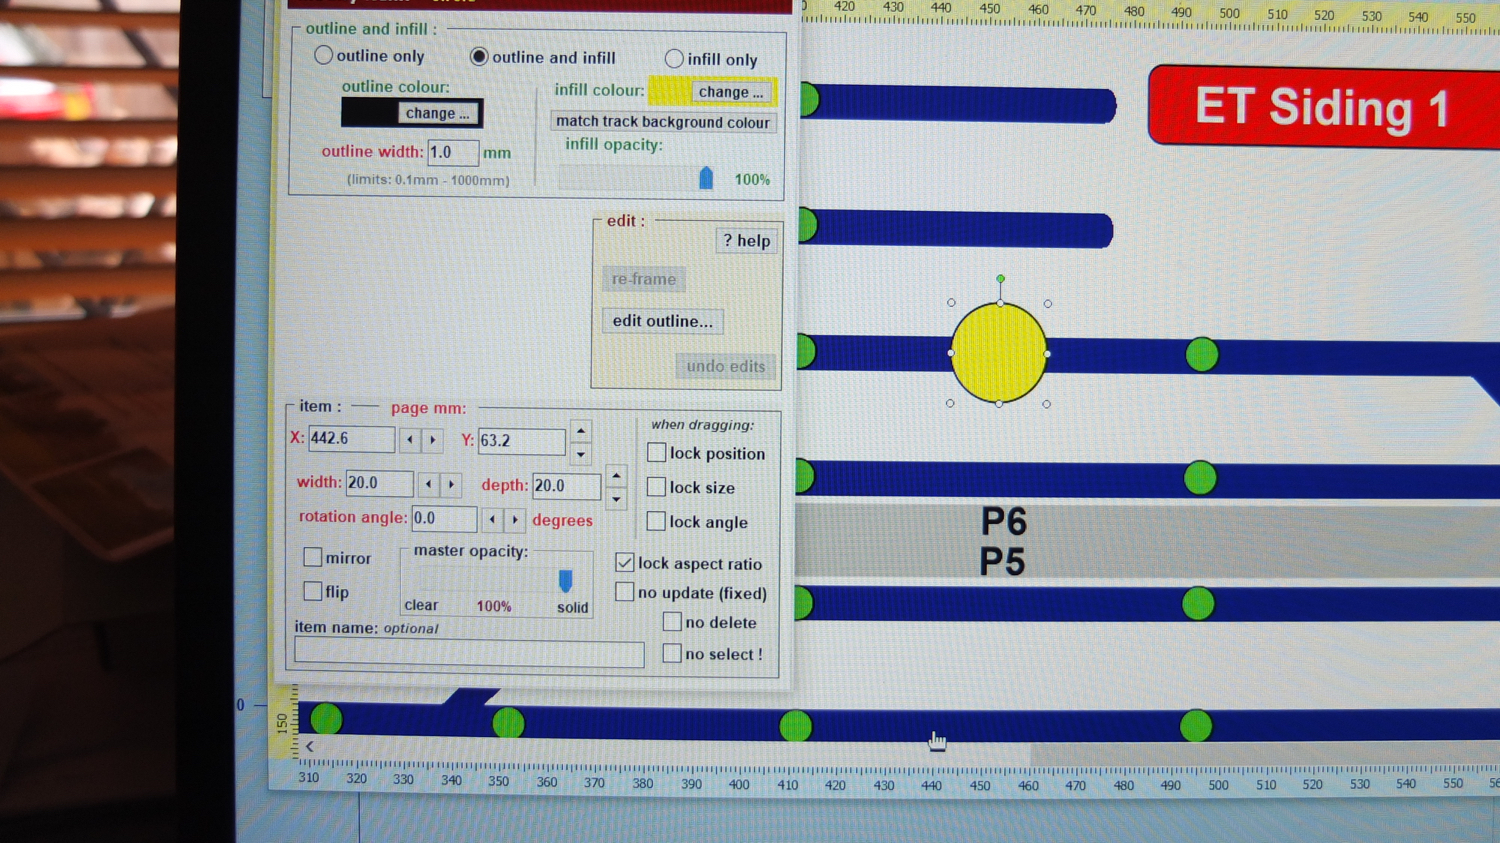Tick the 'flip' checkbox
Viewport: 1500px width, 843px height.
pos(313,591)
